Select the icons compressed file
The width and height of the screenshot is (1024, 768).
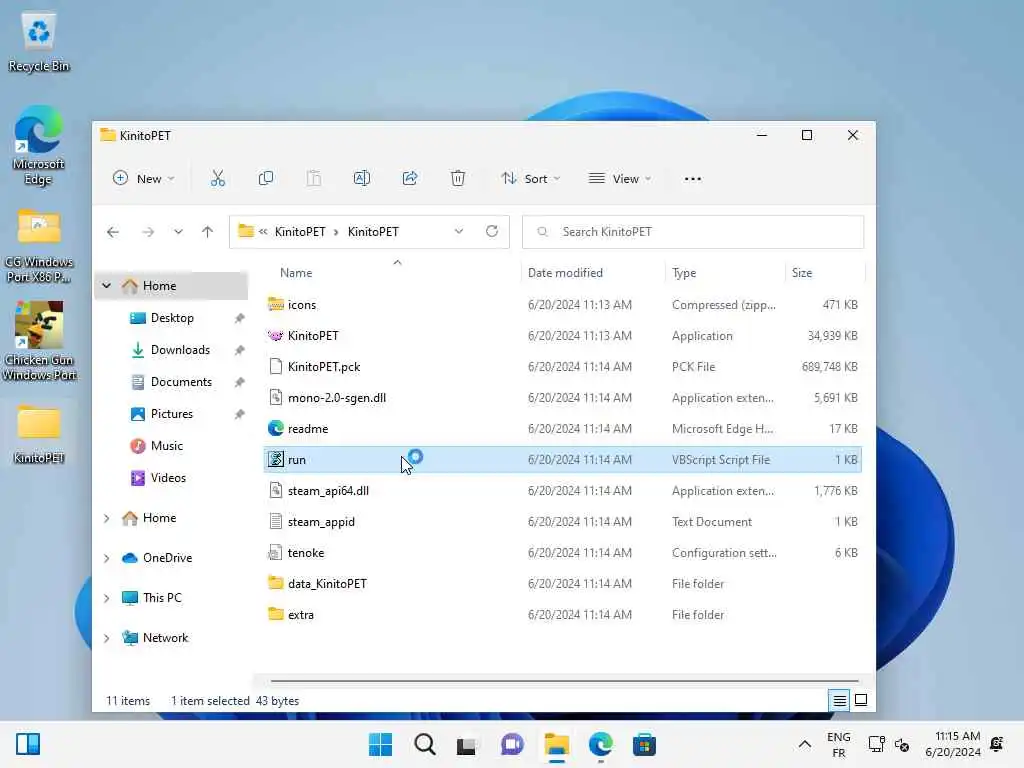[563, 305]
